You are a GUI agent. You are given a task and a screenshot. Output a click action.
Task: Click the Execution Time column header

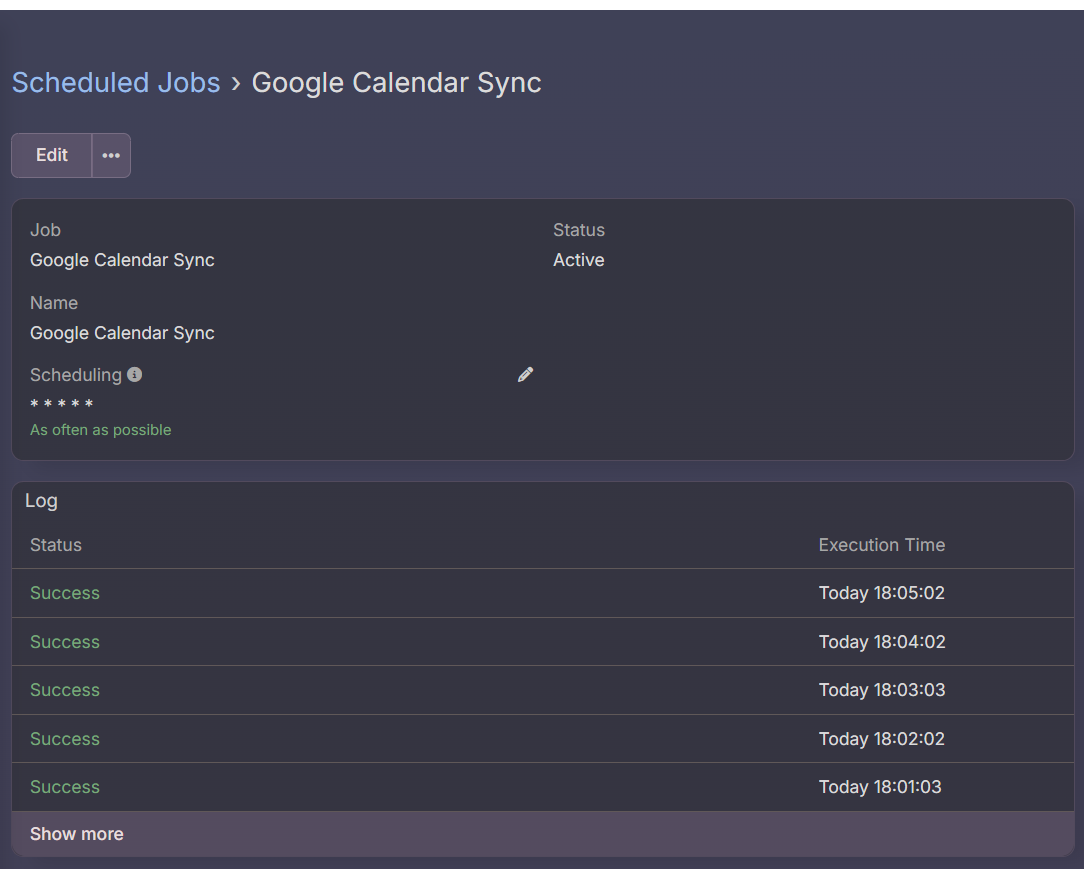(x=881, y=545)
